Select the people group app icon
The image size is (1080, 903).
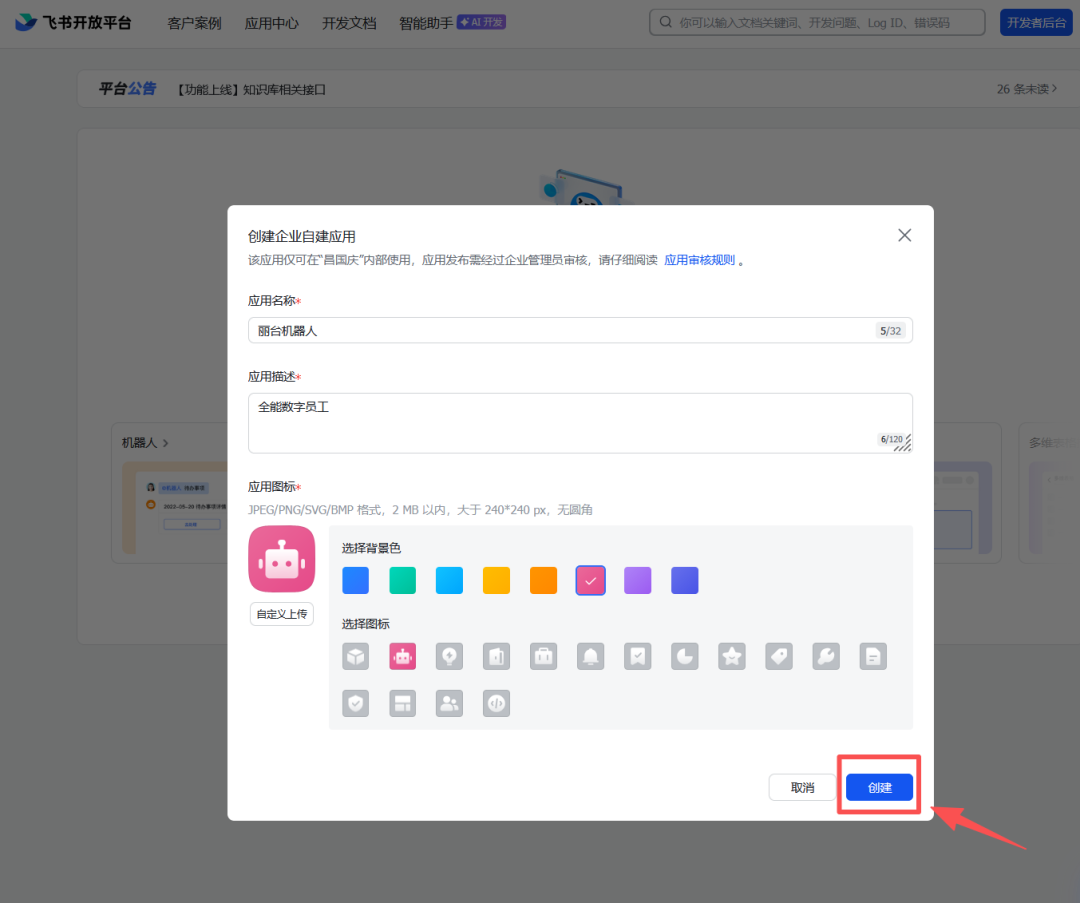pos(449,703)
